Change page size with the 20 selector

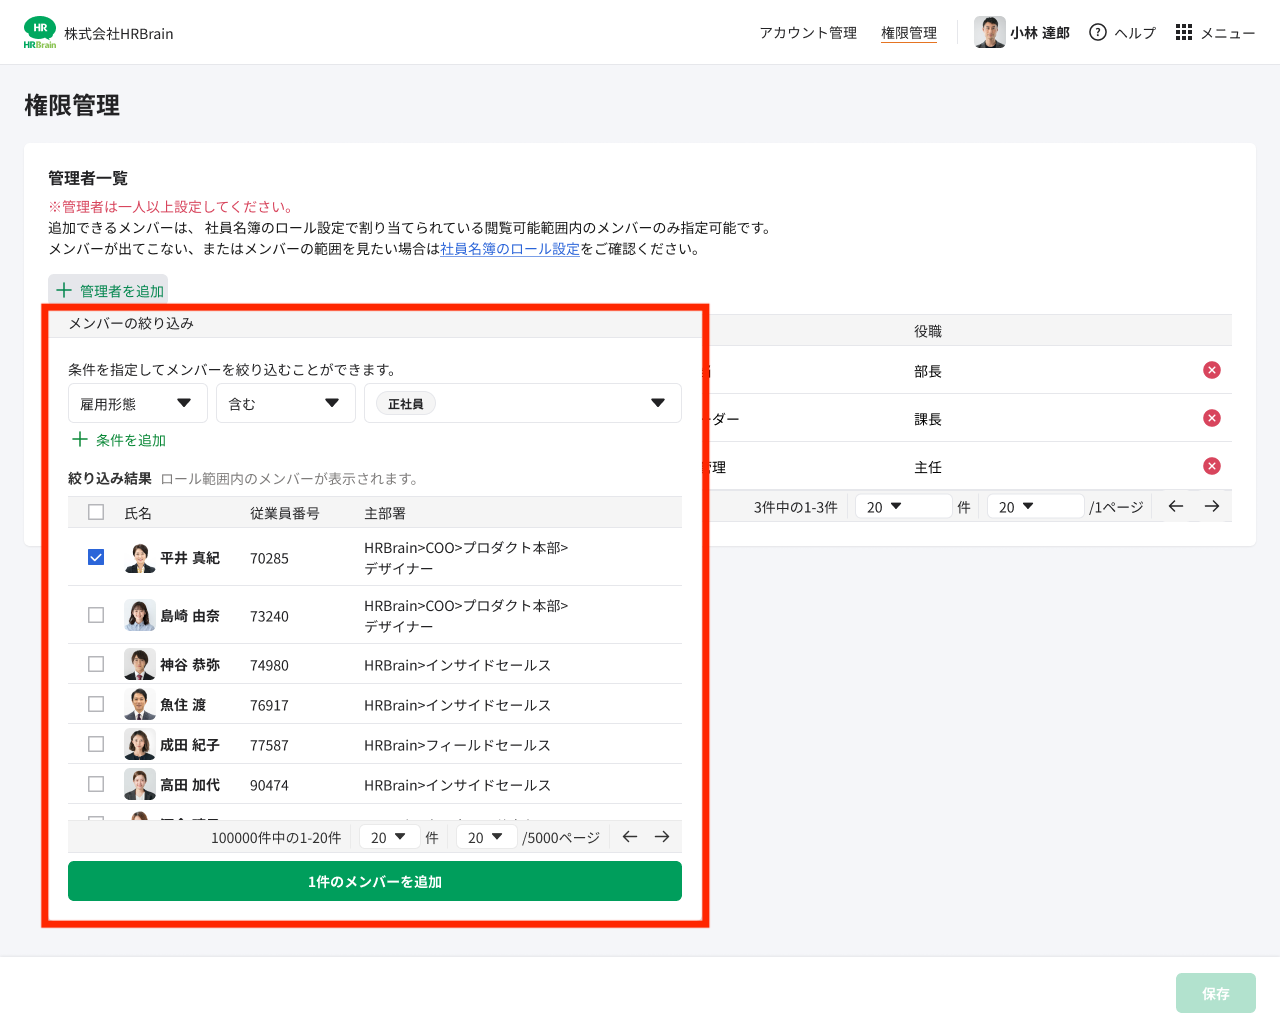389,836
